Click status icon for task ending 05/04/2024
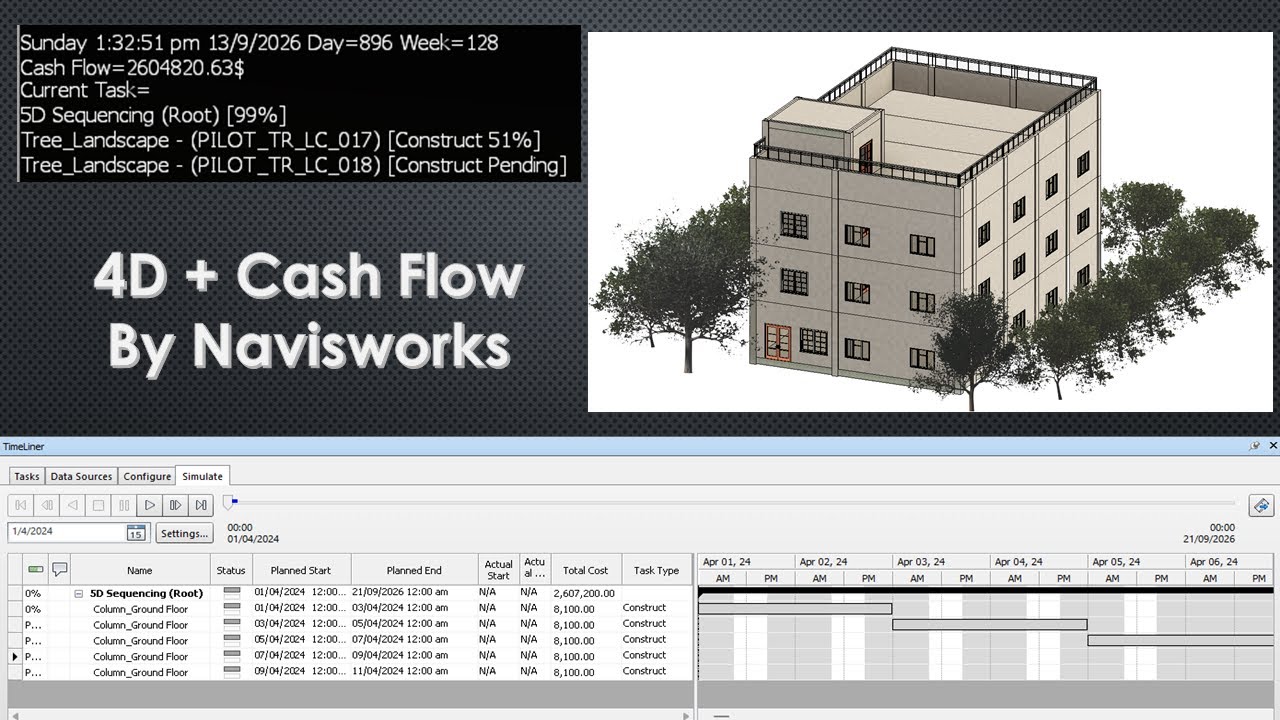The image size is (1280, 720). pyautogui.click(x=232, y=624)
